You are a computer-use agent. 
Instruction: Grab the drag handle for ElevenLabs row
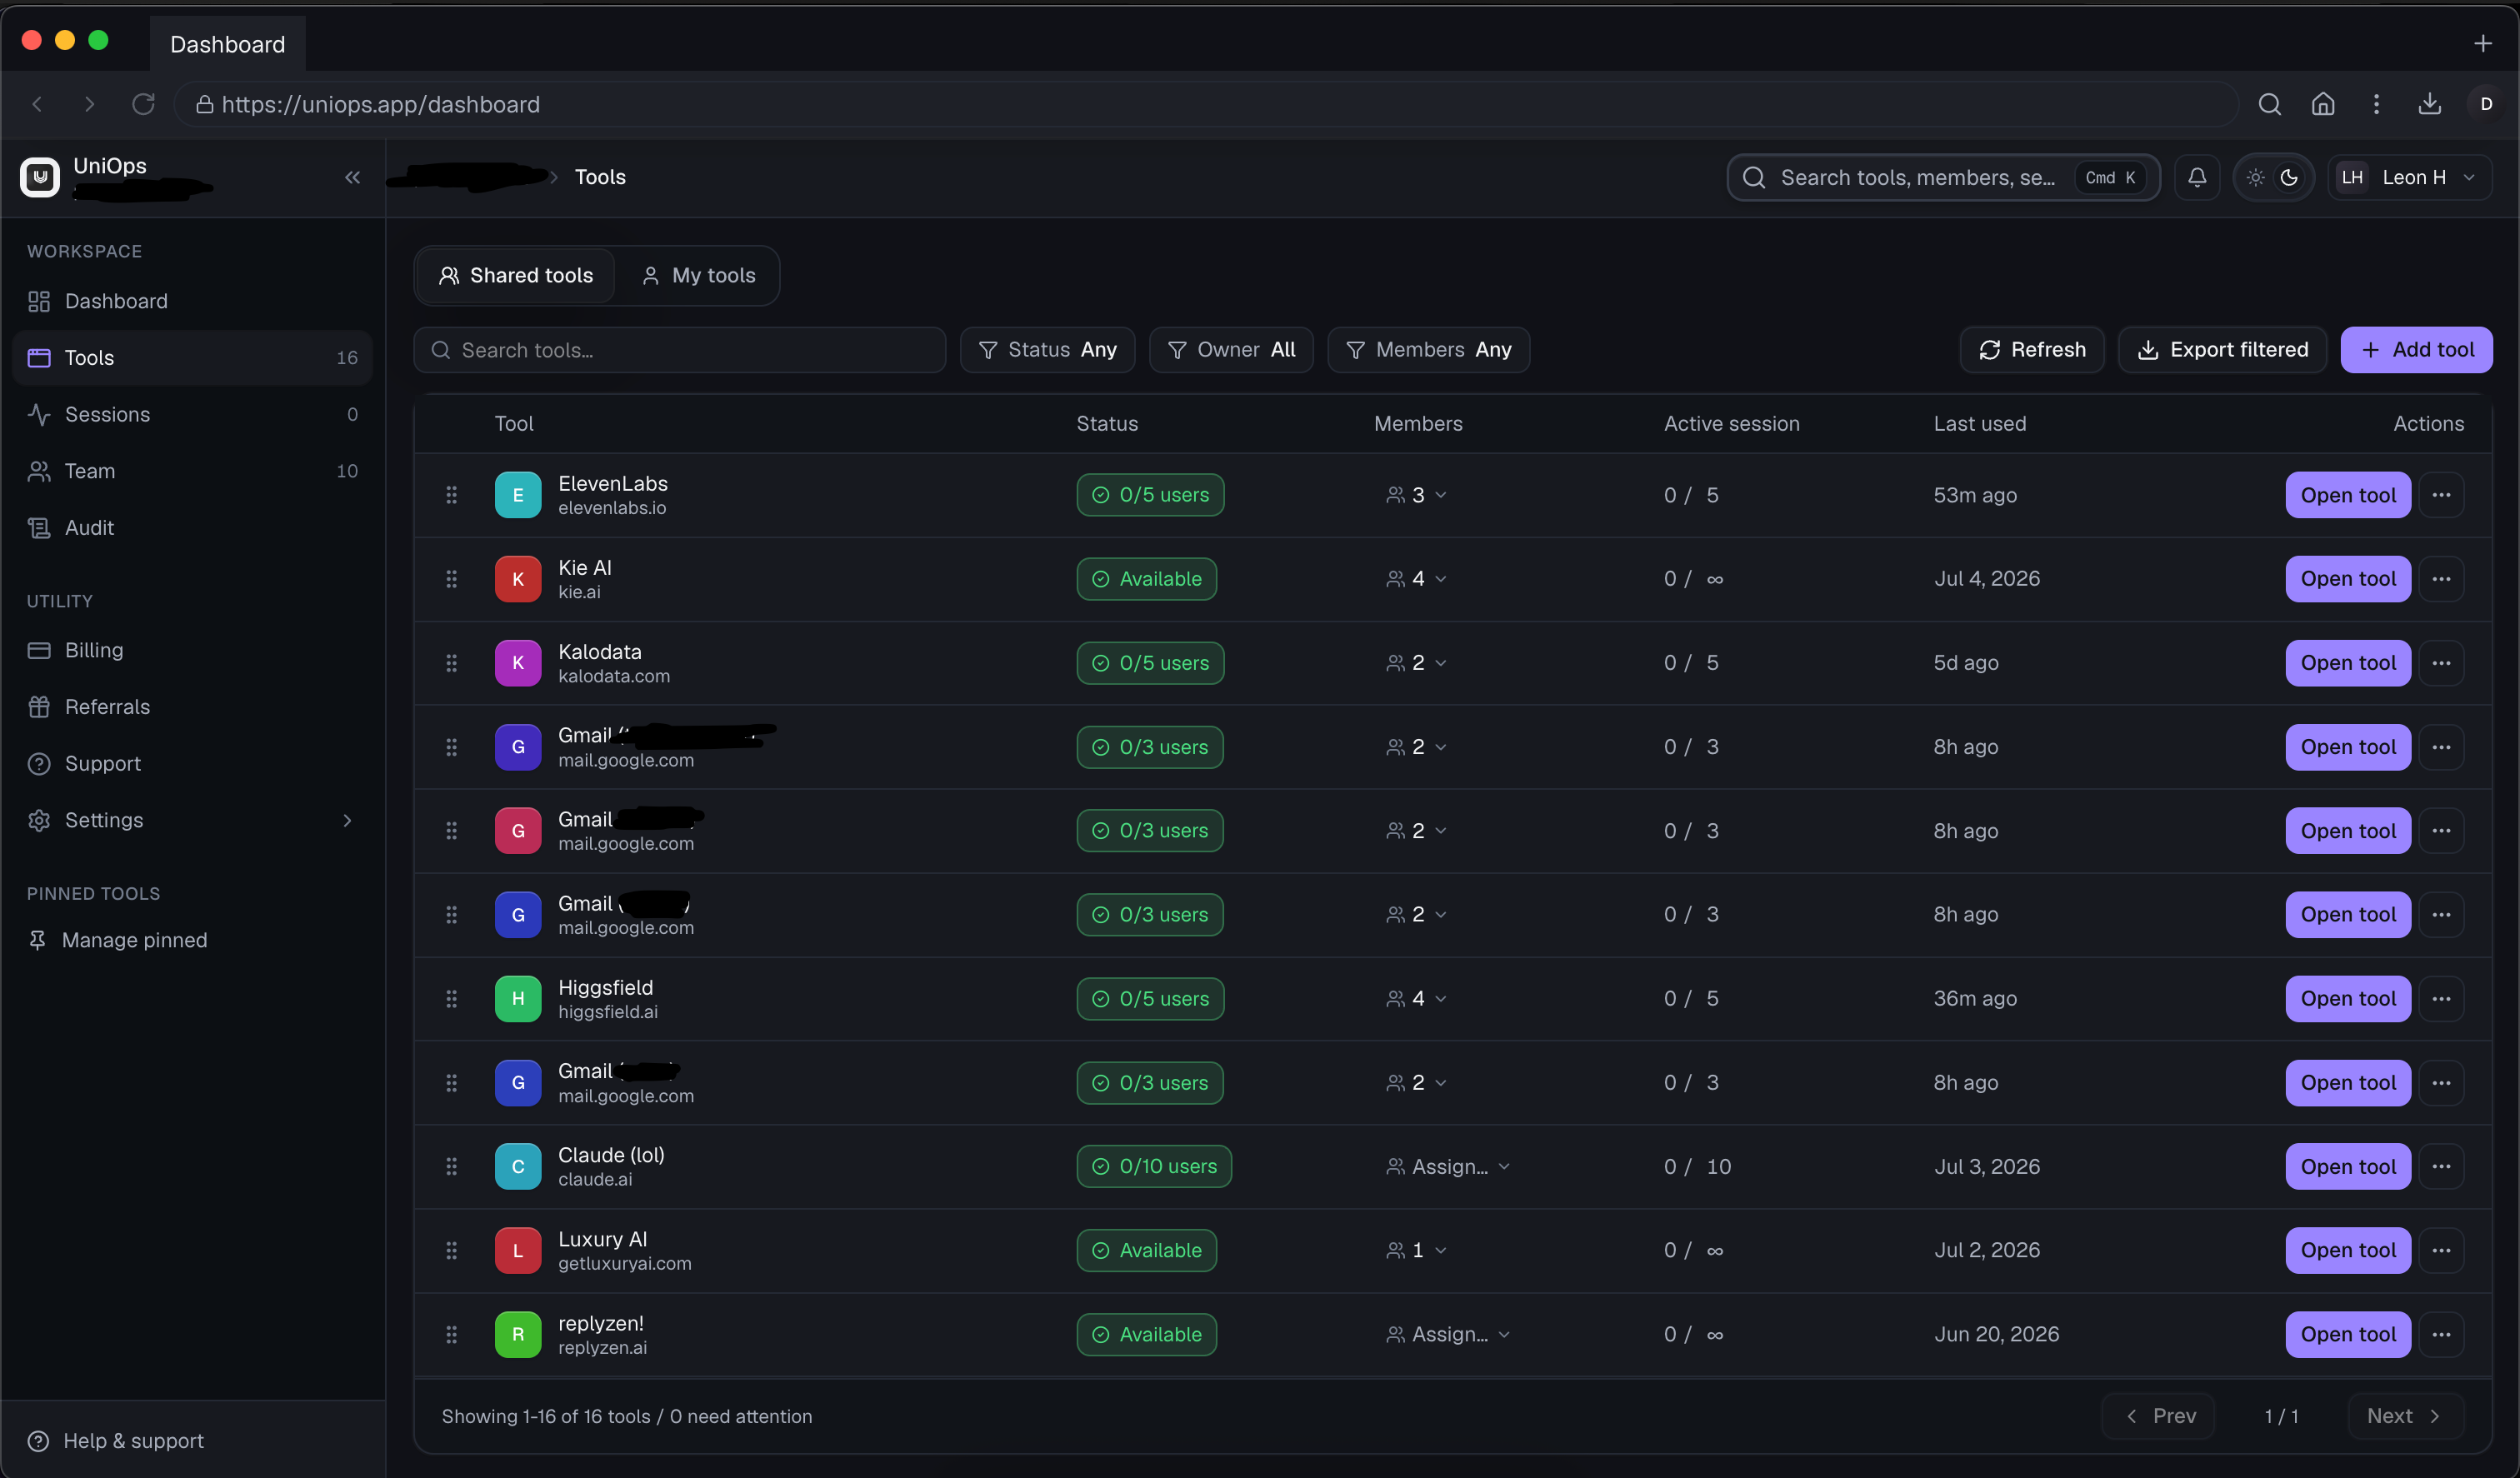451,495
